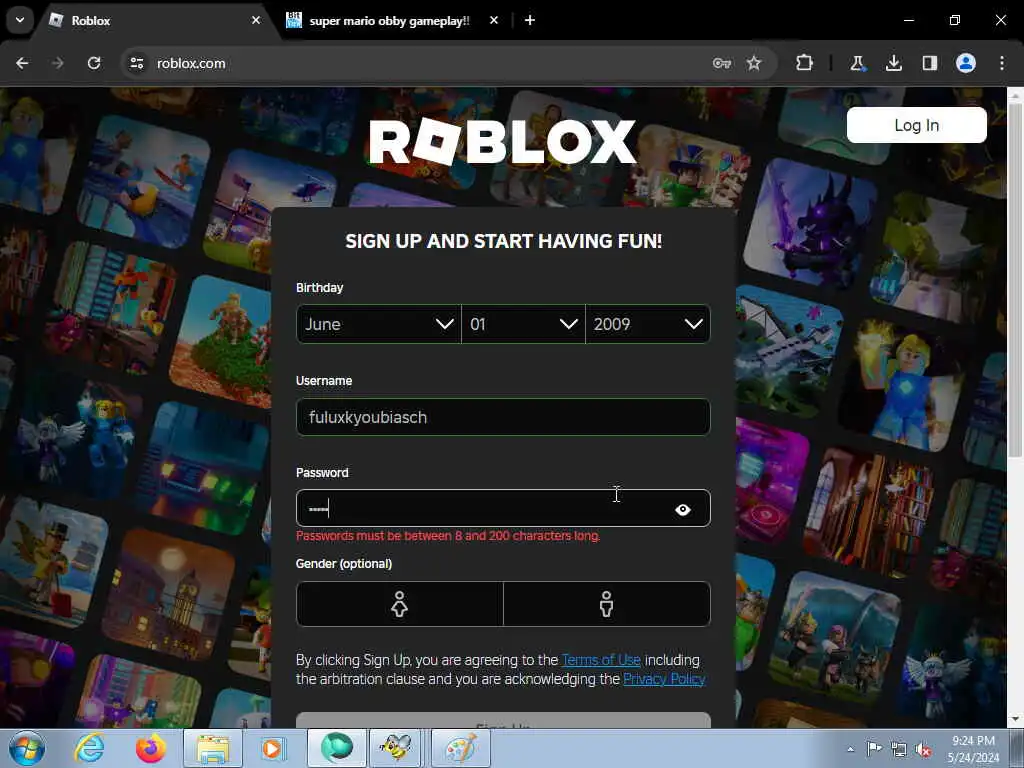Click the "Gender (optional)" label
The width and height of the screenshot is (1024, 768).
click(344, 564)
